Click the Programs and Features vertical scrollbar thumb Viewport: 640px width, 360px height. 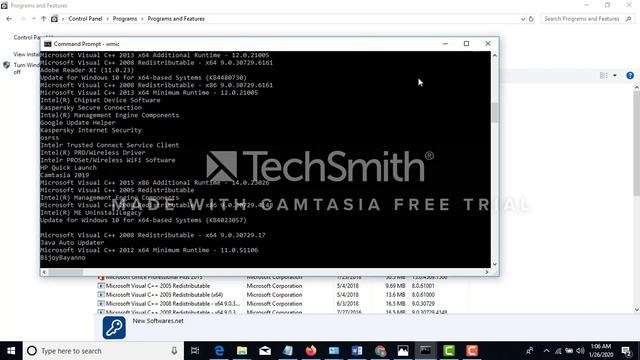click(636, 143)
